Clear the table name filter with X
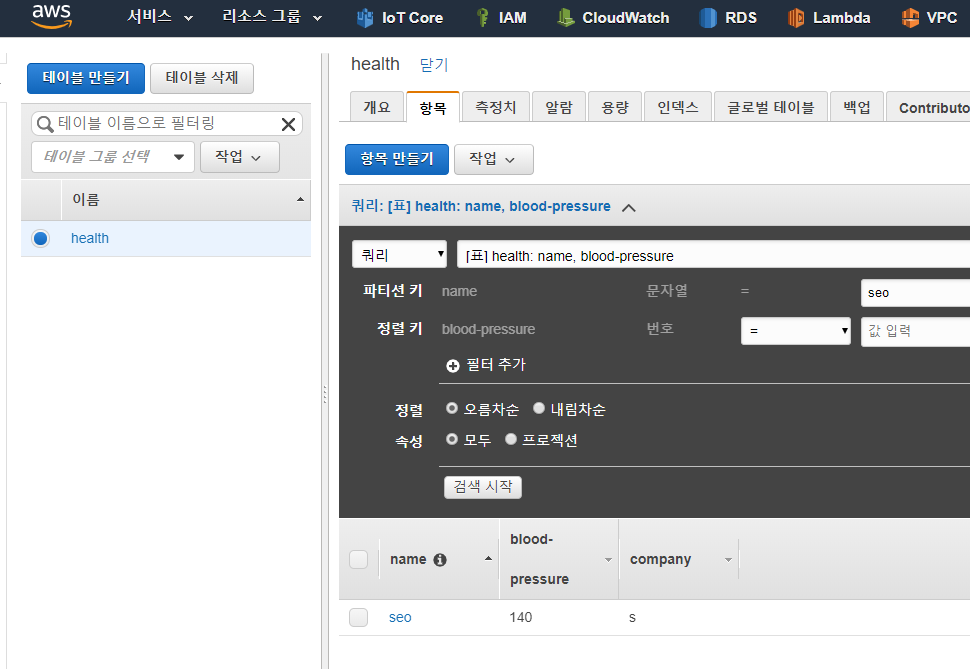The height and width of the screenshot is (669, 970). coord(288,124)
